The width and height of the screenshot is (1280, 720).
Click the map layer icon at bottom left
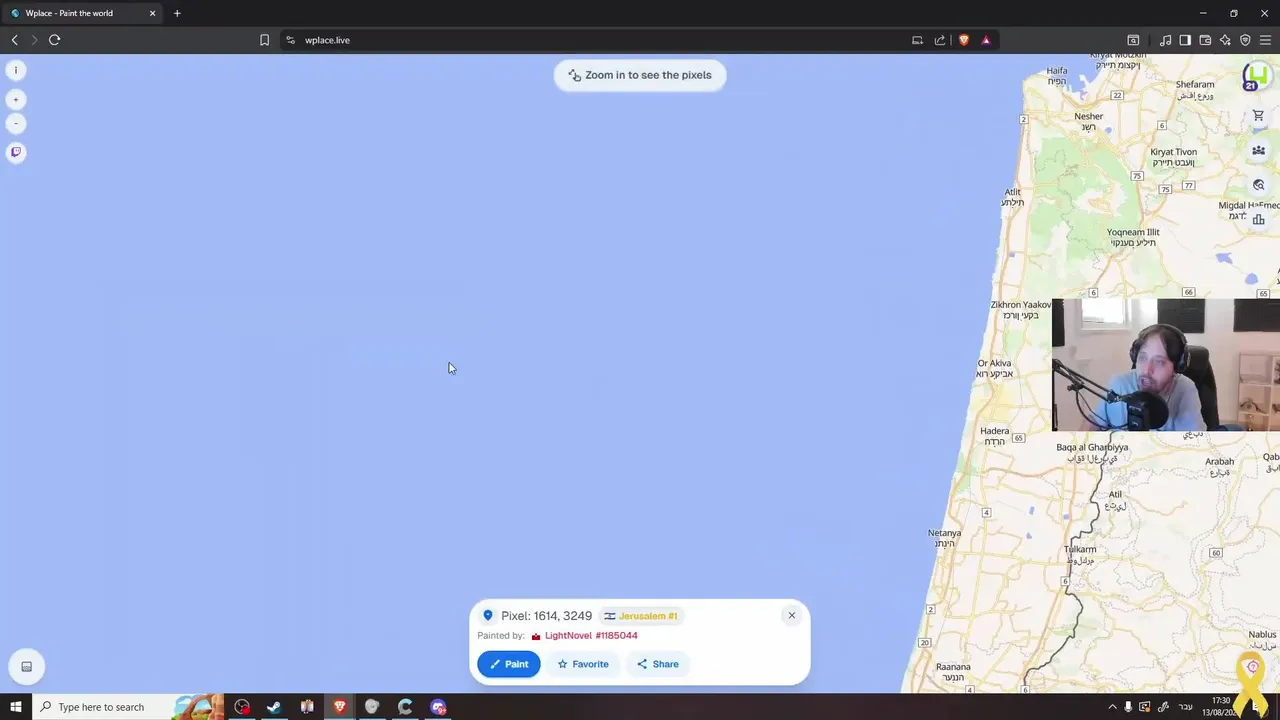[x=27, y=666]
